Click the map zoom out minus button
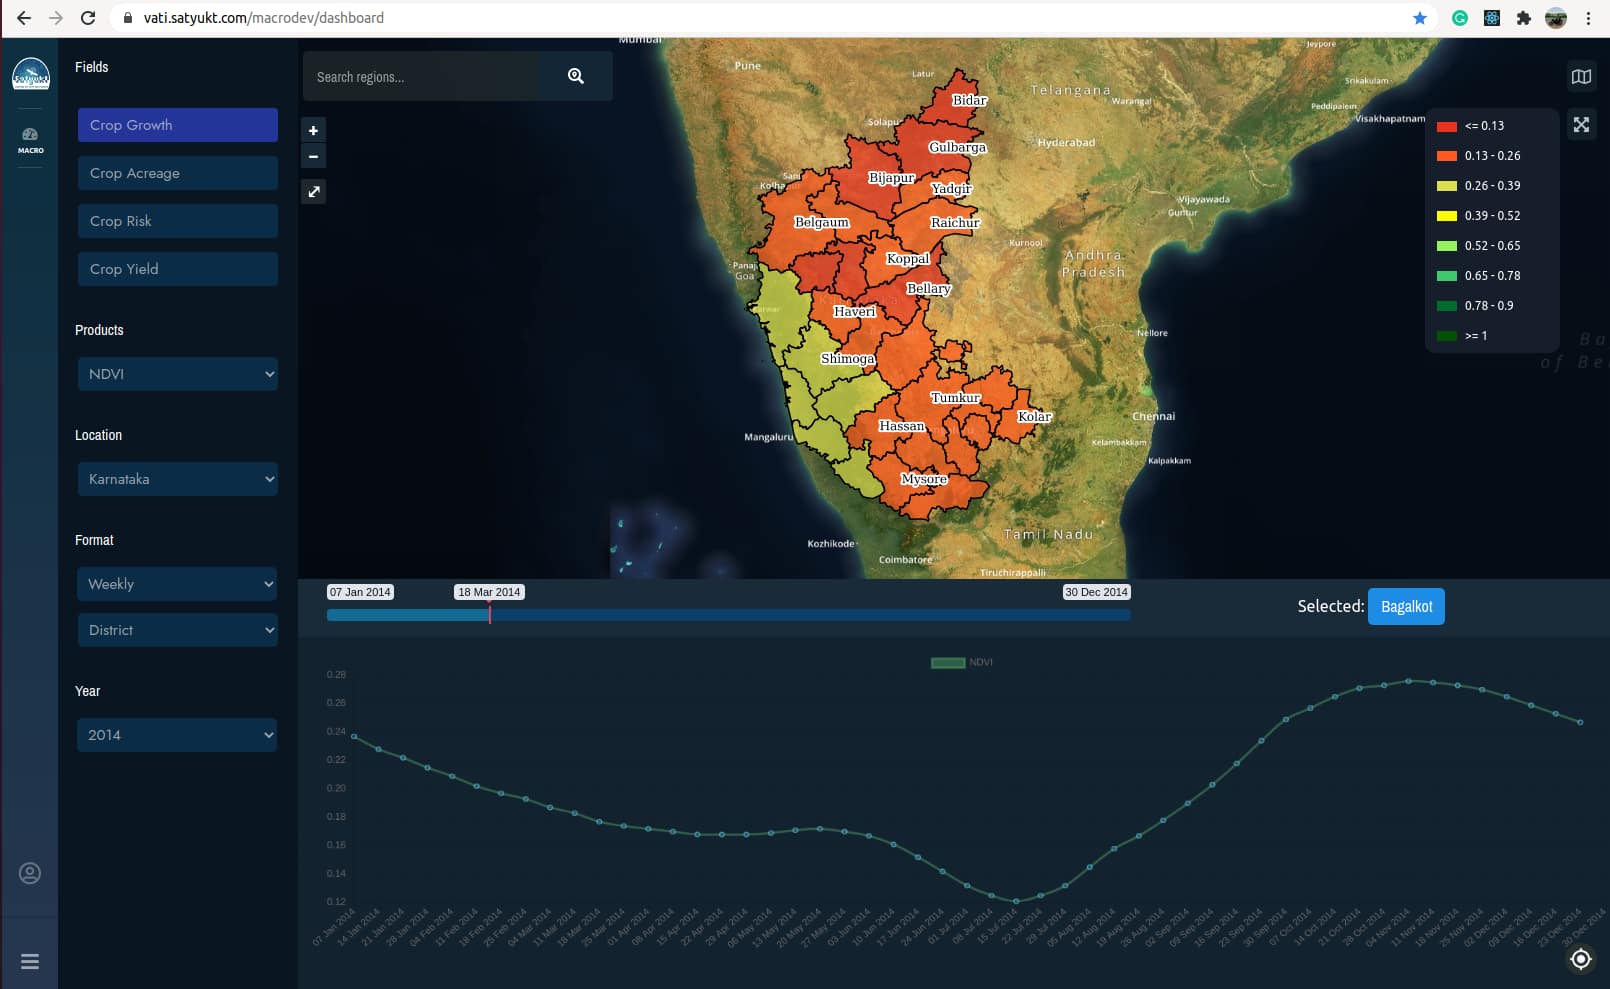Screen dimensions: 1610x989 click(x=313, y=157)
